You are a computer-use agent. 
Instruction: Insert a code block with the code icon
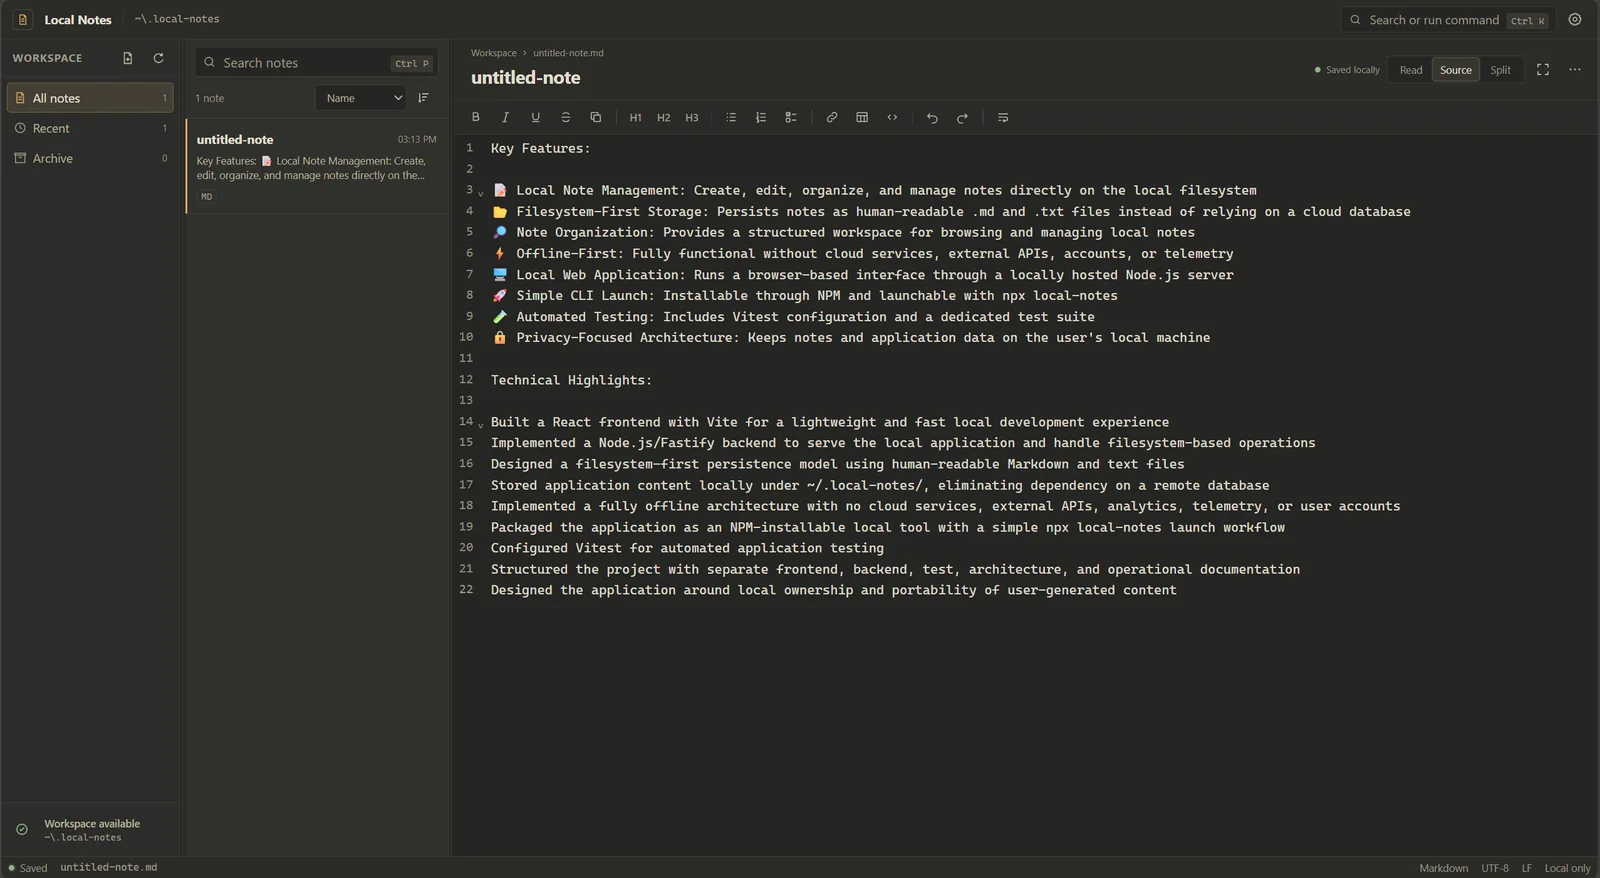point(892,117)
